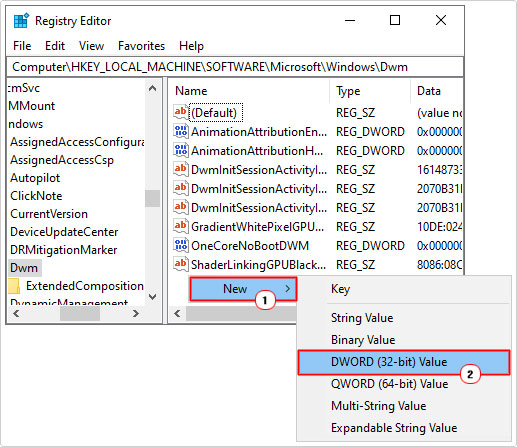Click the 1614873 data cell
The width and height of the screenshot is (517, 447).
(439, 170)
